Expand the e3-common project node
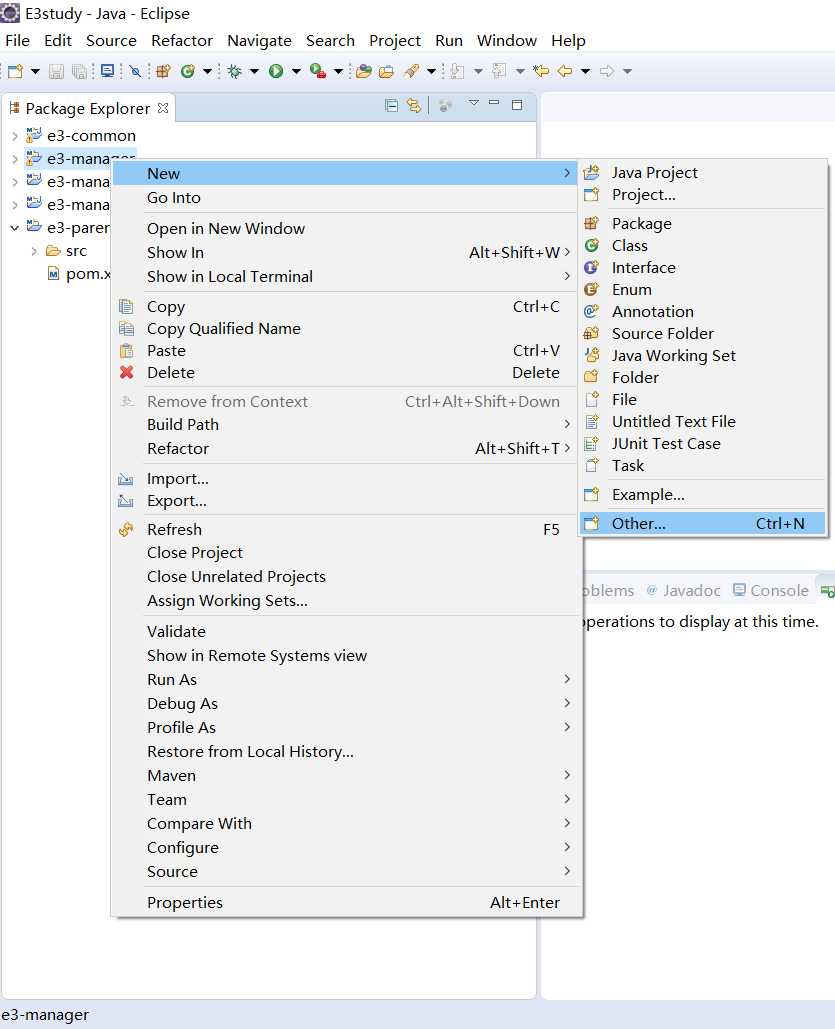This screenshot has width=835, height=1029. click(x=14, y=136)
